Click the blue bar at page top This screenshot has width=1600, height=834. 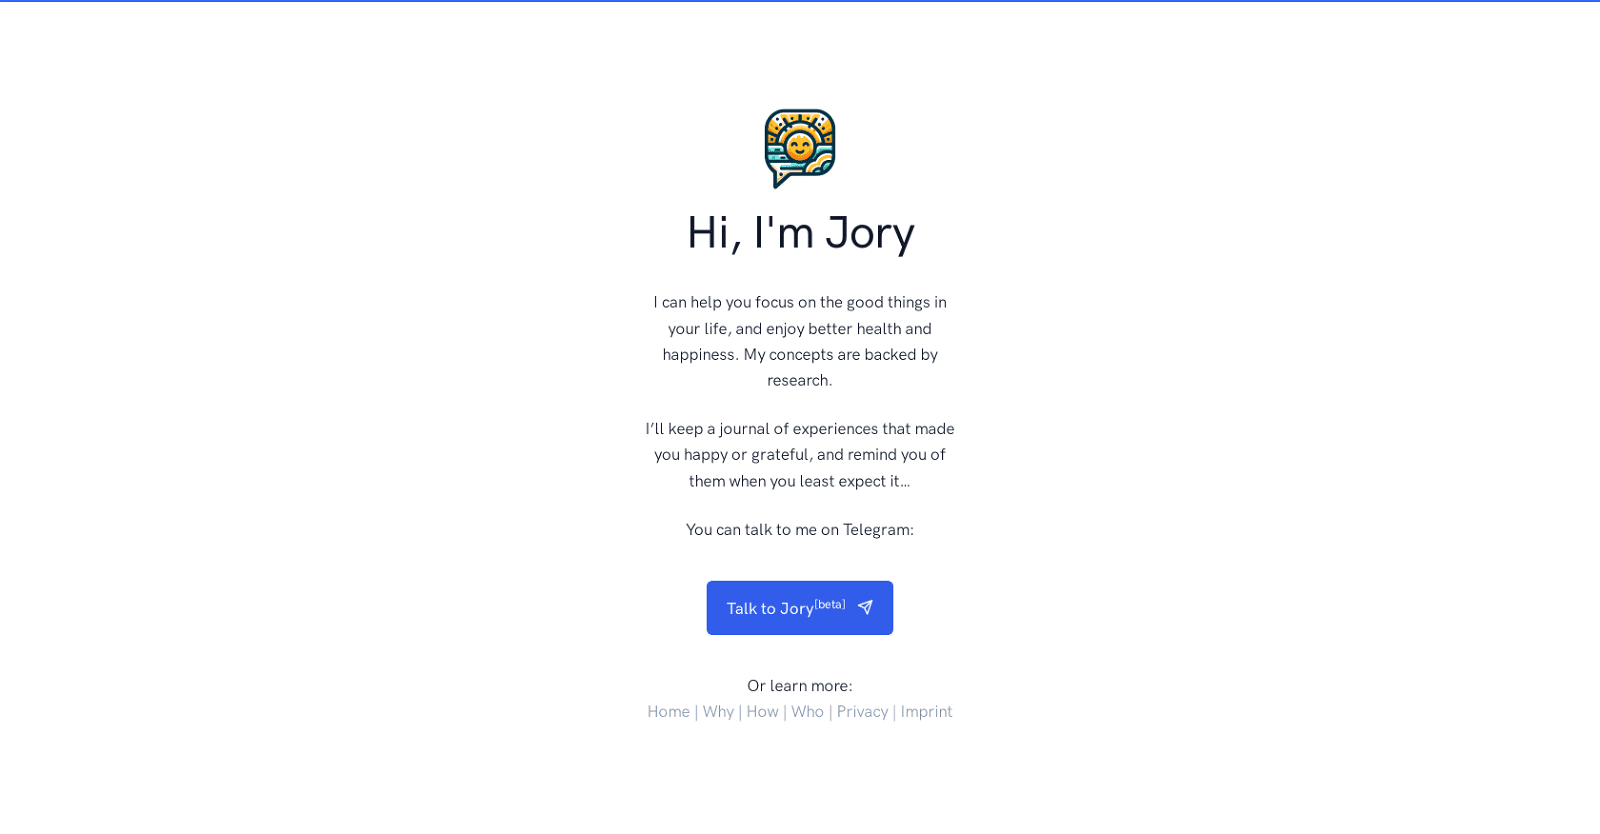800,1
